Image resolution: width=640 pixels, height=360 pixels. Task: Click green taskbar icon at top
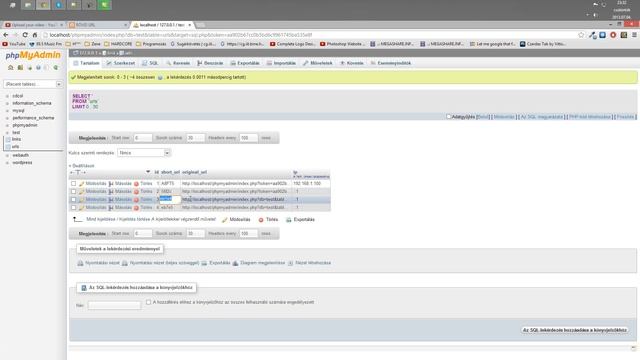(104, 5)
